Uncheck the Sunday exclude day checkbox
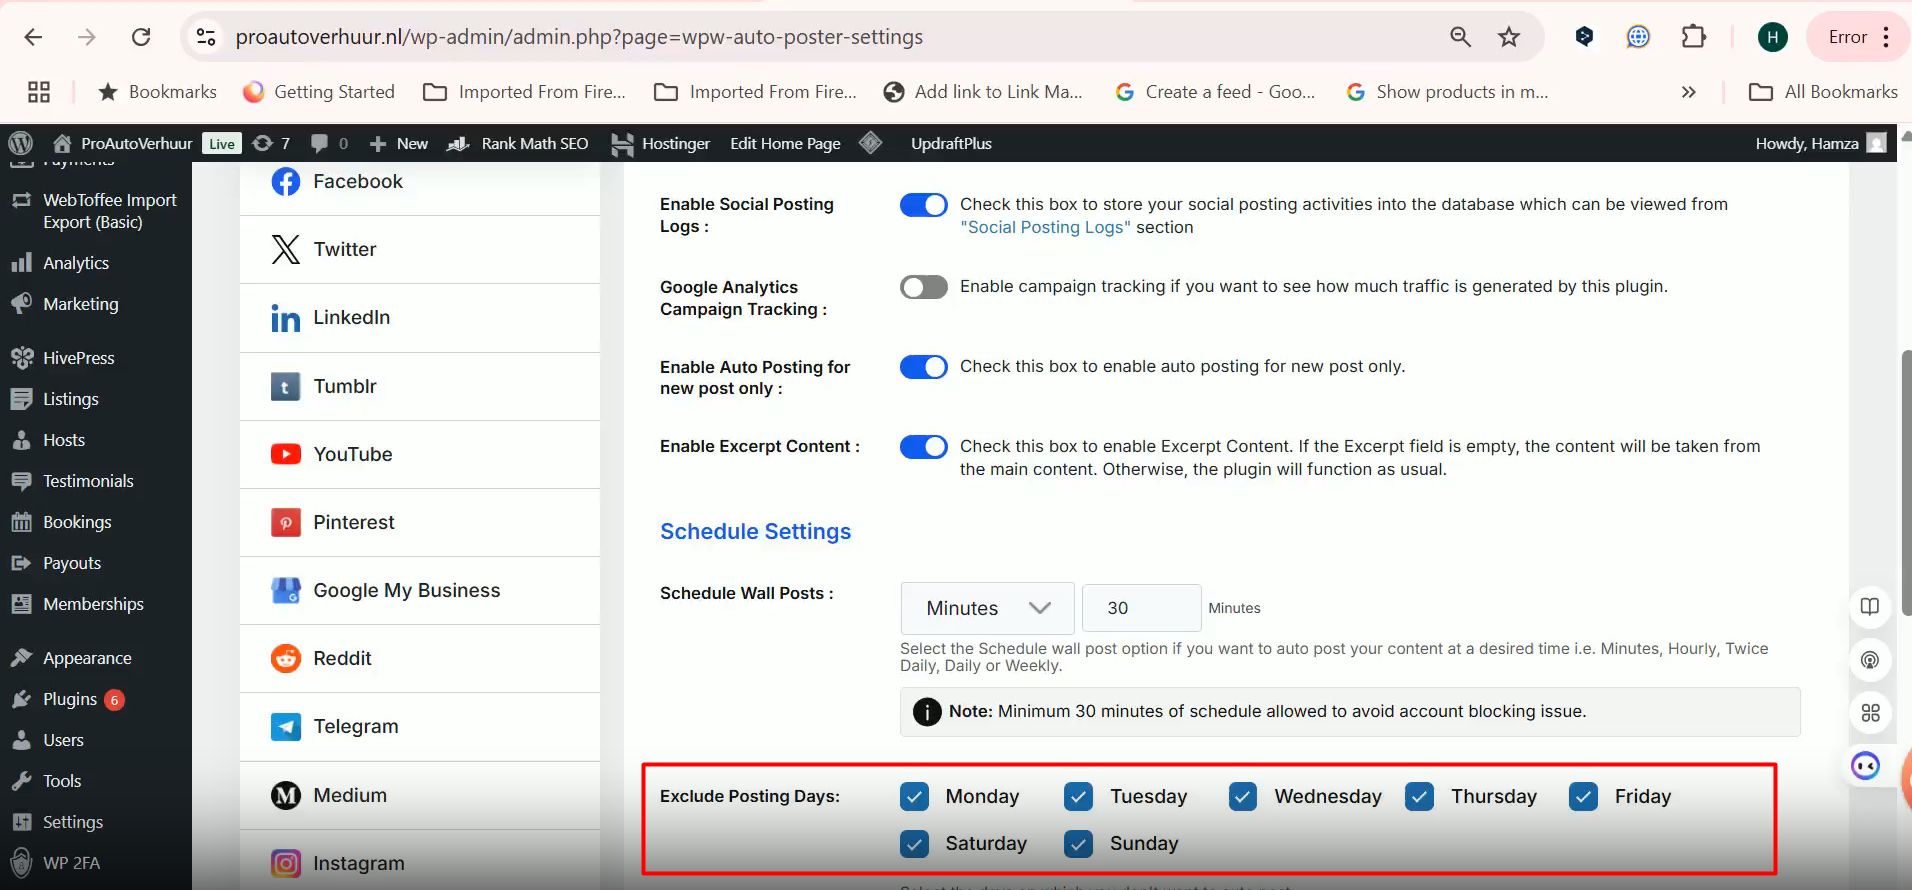 1078,844
